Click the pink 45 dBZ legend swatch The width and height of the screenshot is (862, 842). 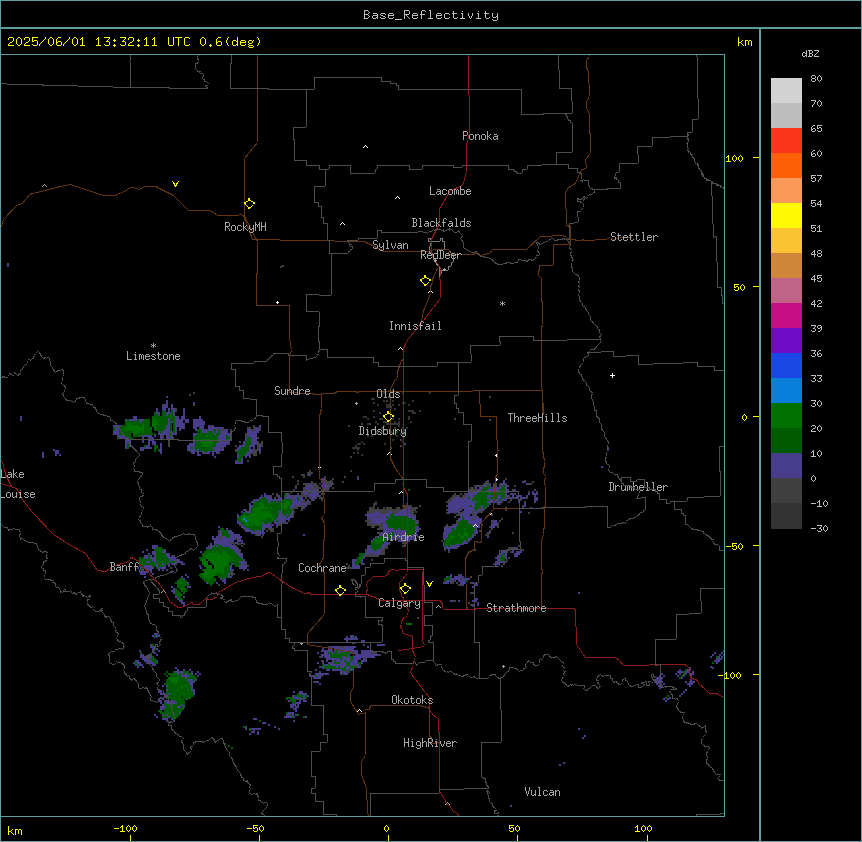[x=786, y=291]
